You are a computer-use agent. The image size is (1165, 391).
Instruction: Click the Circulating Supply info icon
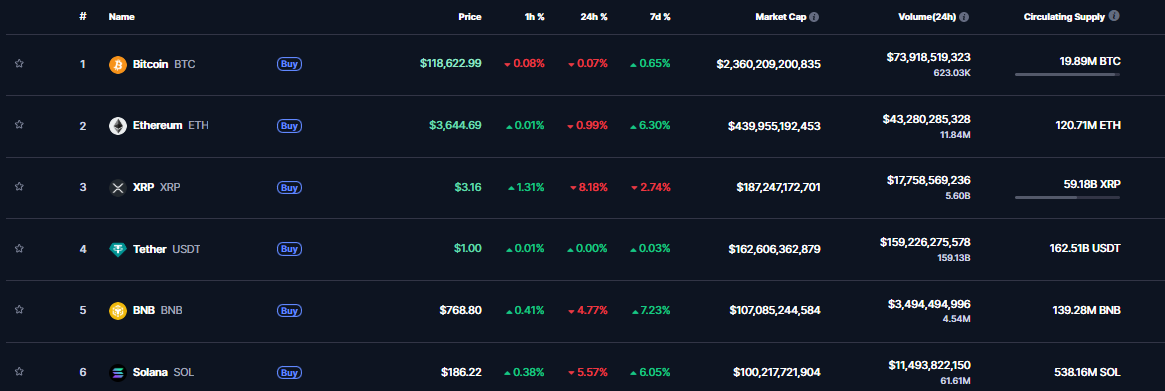click(x=1114, y=16)
